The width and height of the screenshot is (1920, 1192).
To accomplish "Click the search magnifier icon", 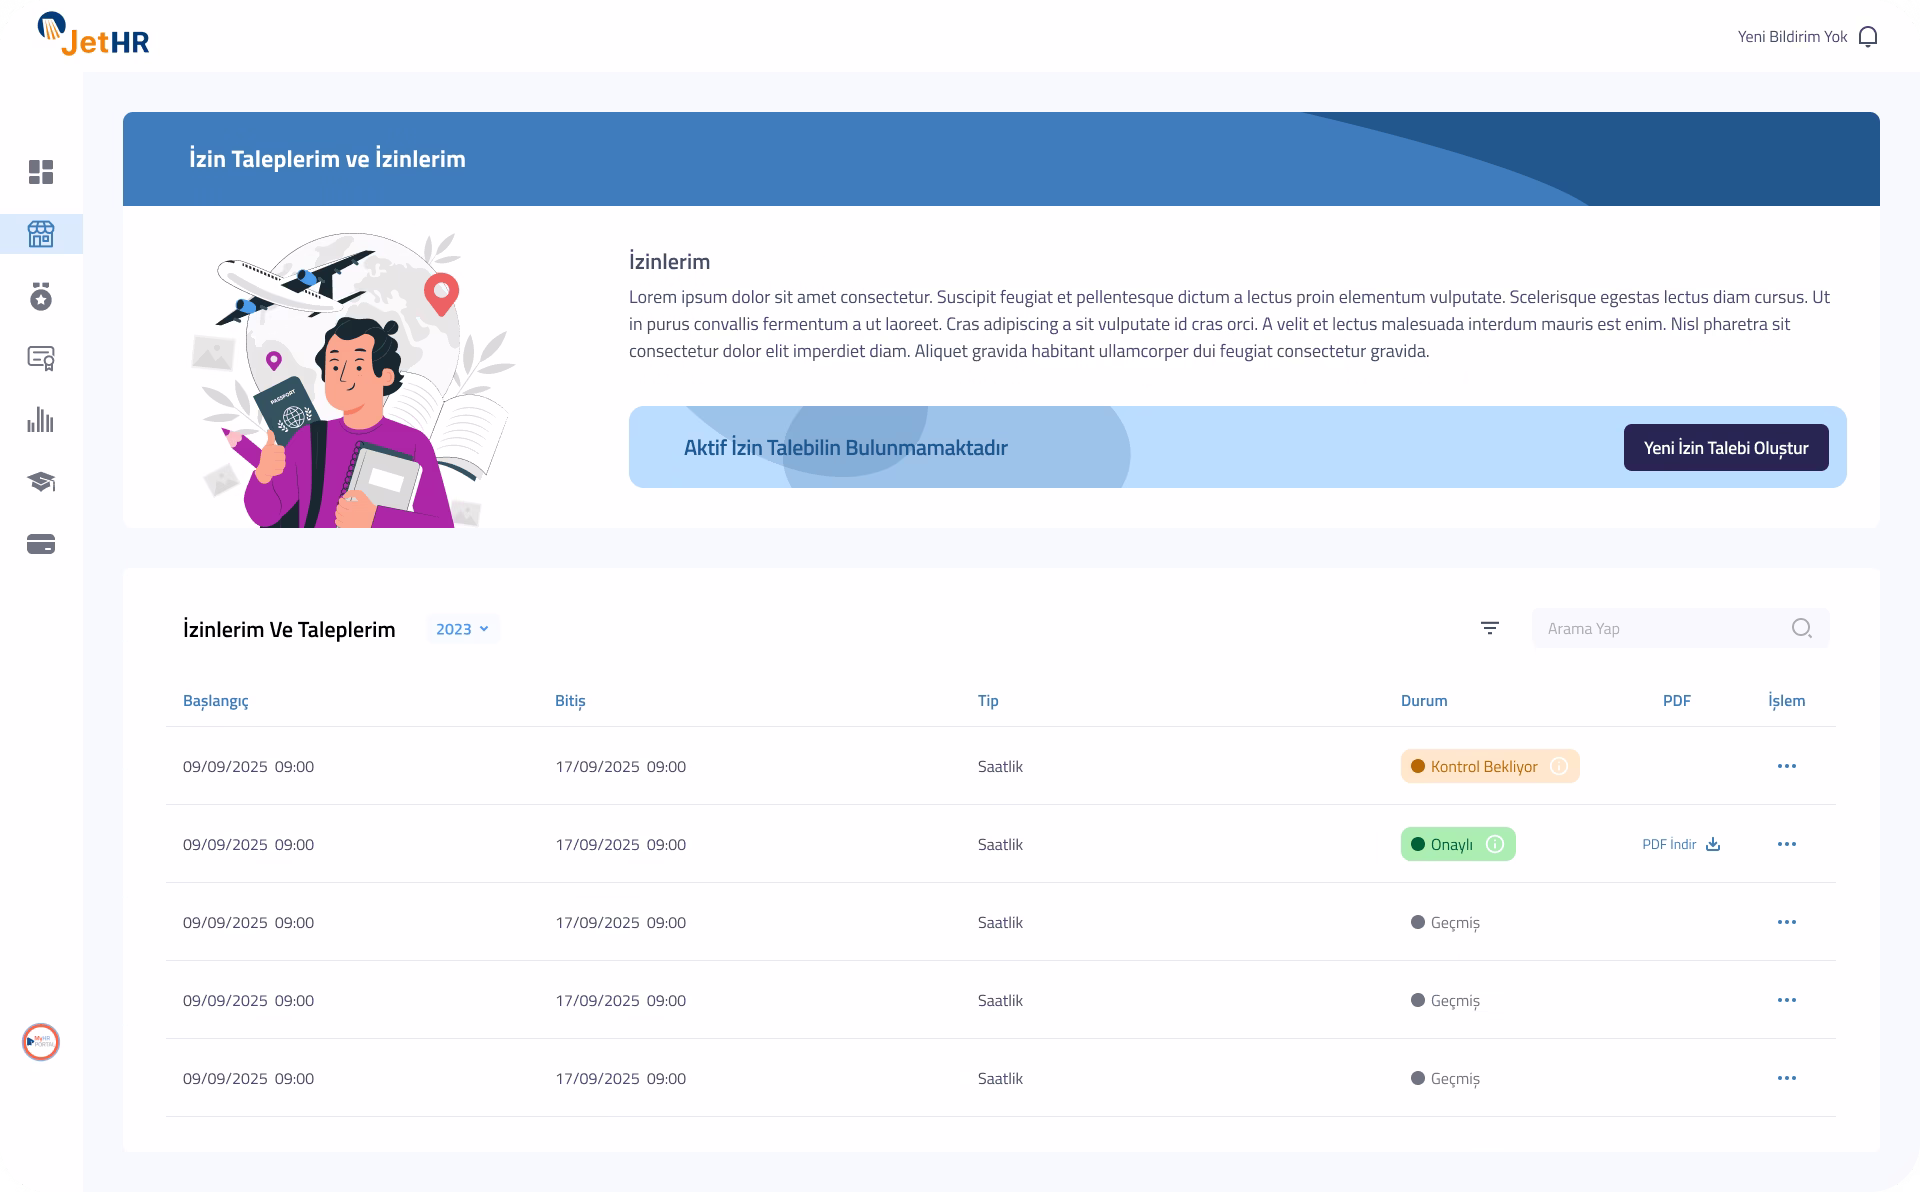I will [x=1801, y=628].
